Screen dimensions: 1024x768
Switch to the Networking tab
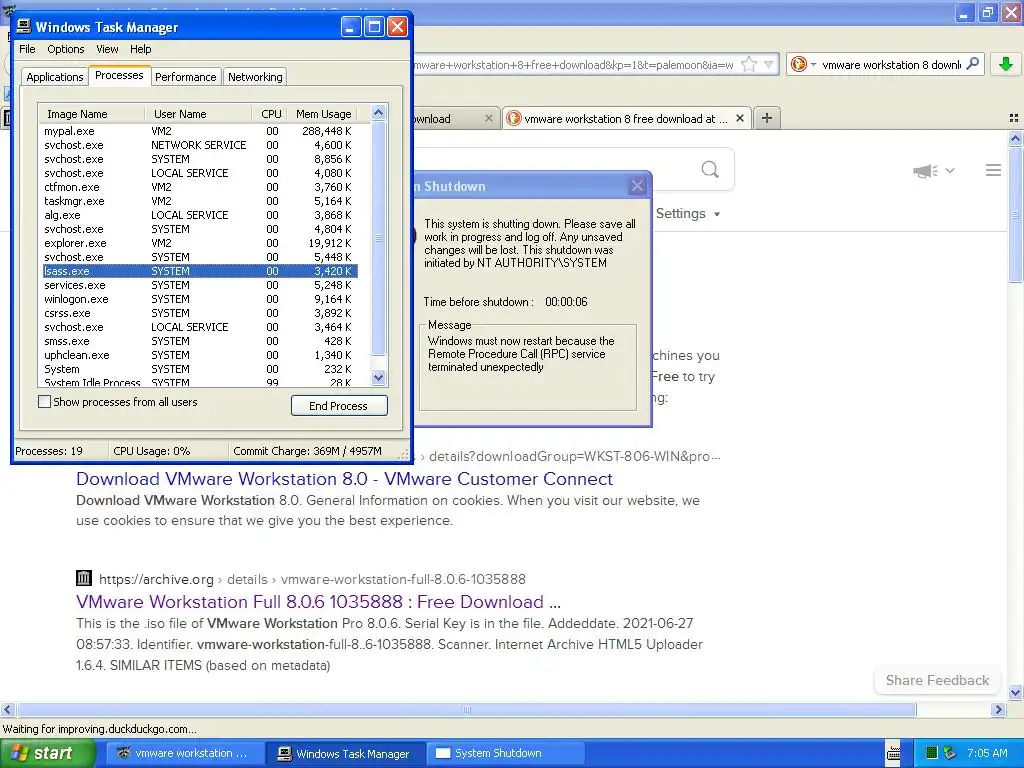point(255,77)
